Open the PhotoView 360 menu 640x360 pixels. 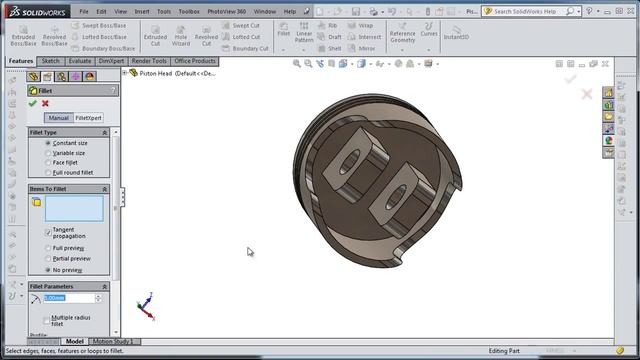click(x=227, y=11)
